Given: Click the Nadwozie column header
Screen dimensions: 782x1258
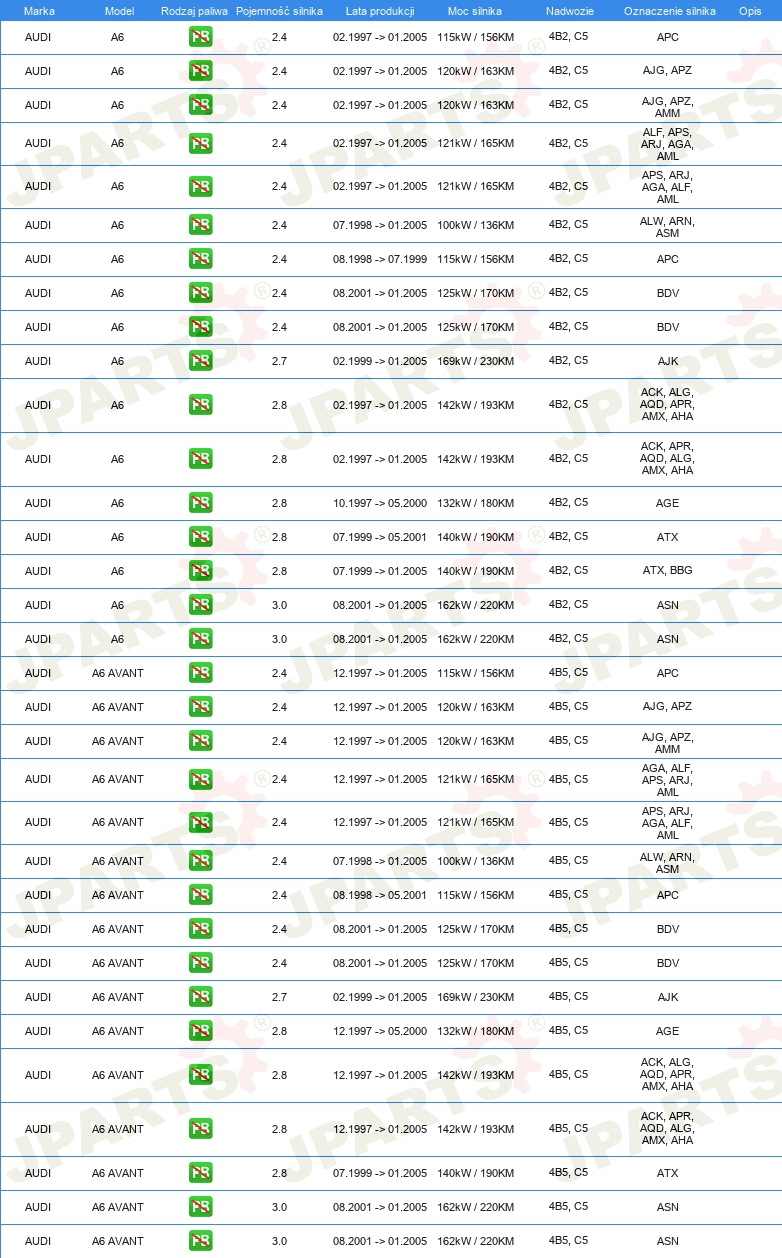Looking at the screenshot, I should tap(569, 11).
